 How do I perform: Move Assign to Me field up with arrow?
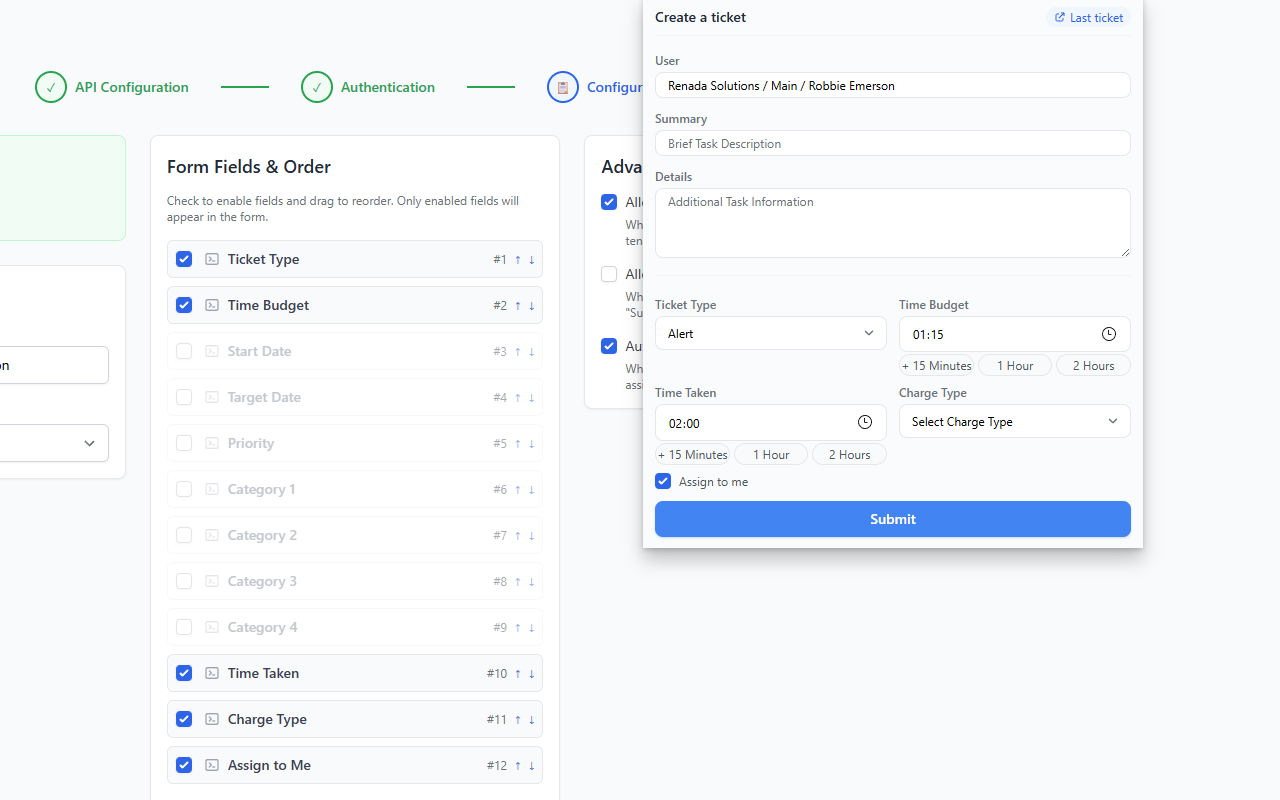518,766
